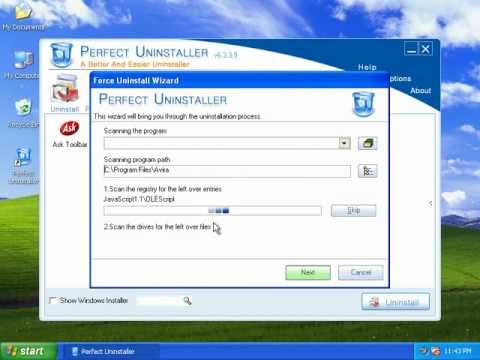Open the My Documents desktop icon
The image size is (480, 360).
(x=23, y=16)
